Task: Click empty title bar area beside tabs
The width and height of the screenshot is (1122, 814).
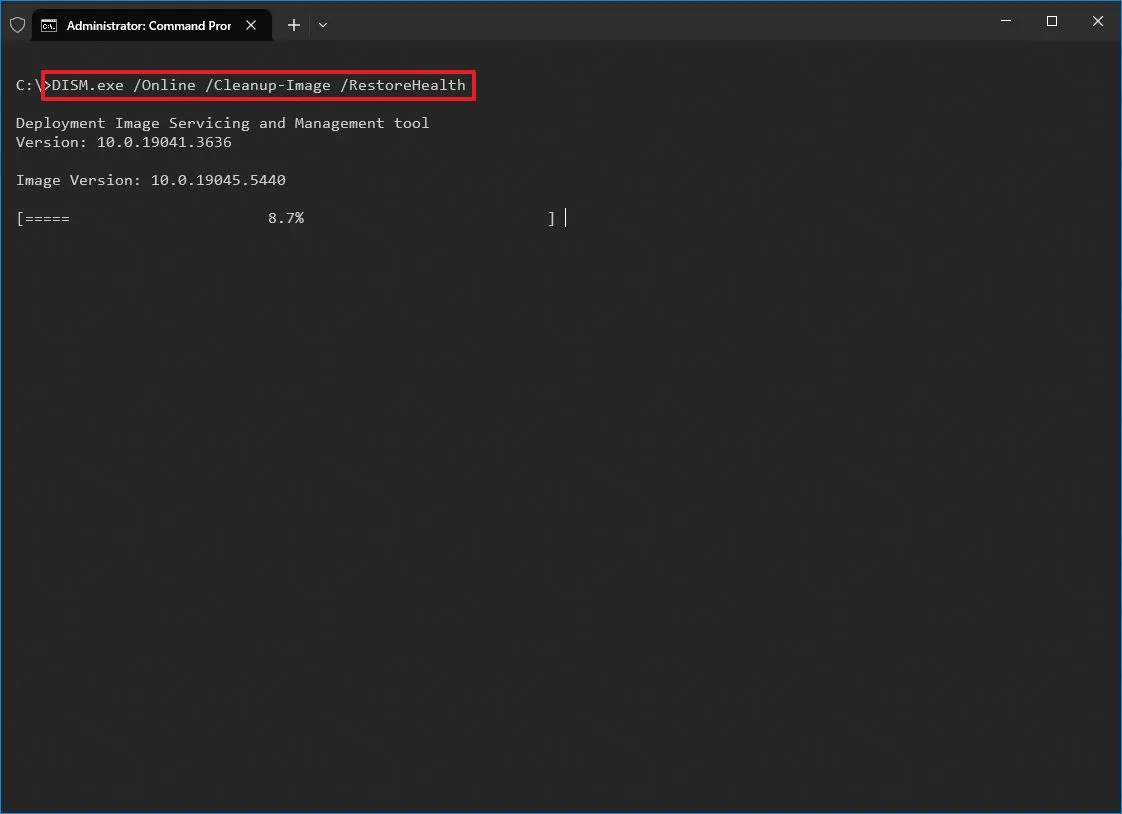Action: pos(650,22)
